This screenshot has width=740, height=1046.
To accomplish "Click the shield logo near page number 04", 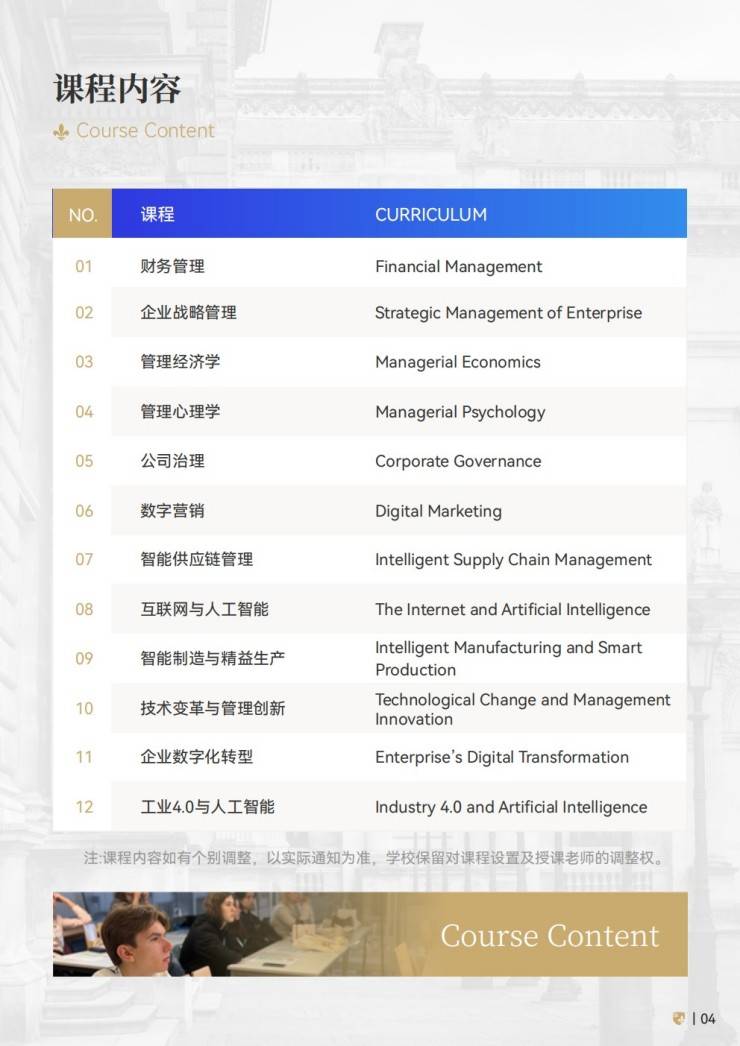I will [x=679, y=1019].
